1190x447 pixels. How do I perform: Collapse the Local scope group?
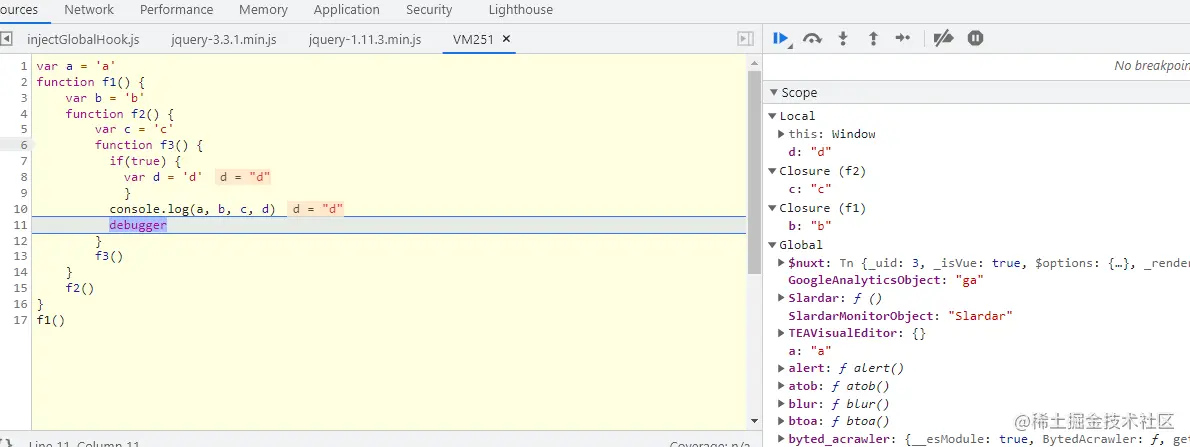point(772,116)
